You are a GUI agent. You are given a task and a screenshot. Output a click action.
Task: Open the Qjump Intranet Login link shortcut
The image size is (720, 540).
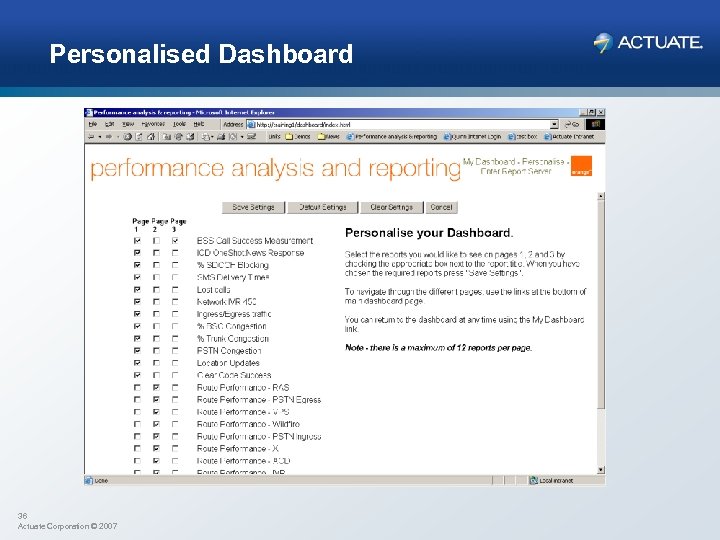coord(472,136)
